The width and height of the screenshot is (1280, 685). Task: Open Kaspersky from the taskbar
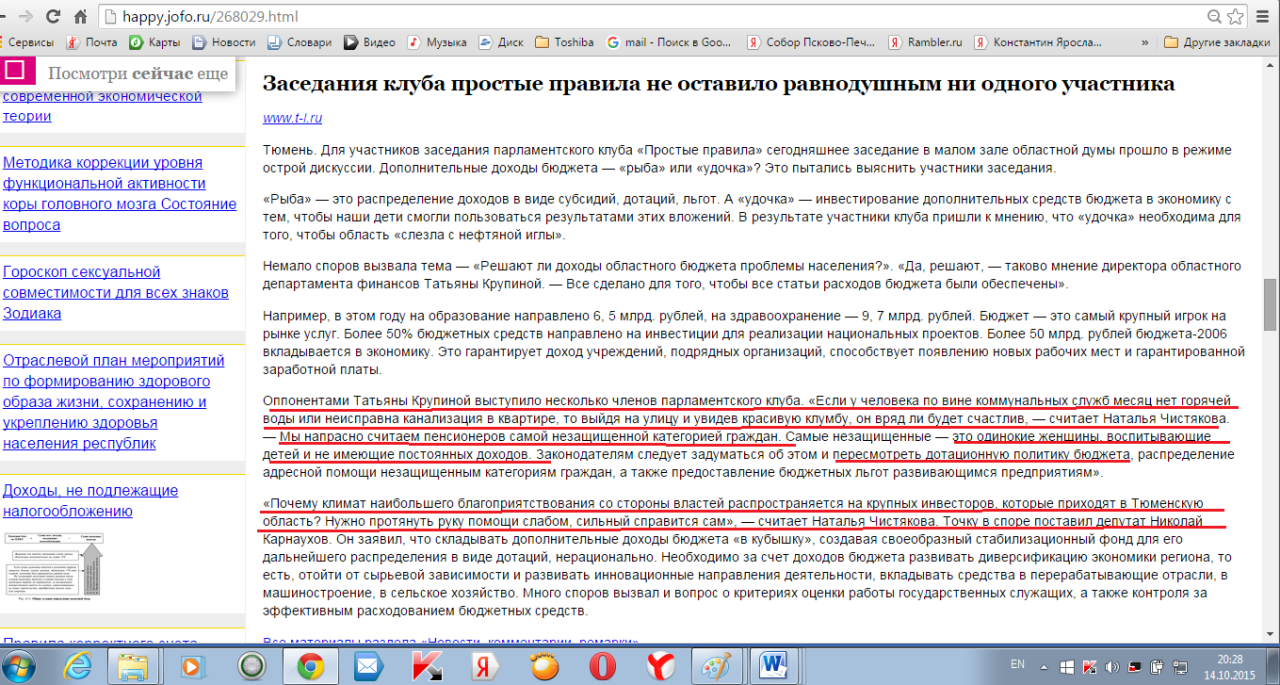(x=428, y=665)
